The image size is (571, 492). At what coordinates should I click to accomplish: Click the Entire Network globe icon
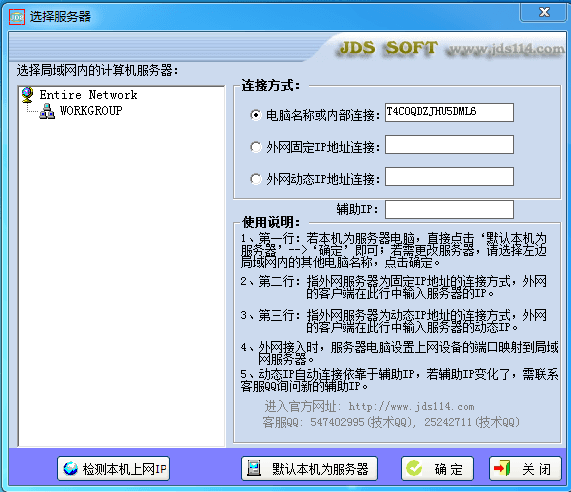pos(27,95)
